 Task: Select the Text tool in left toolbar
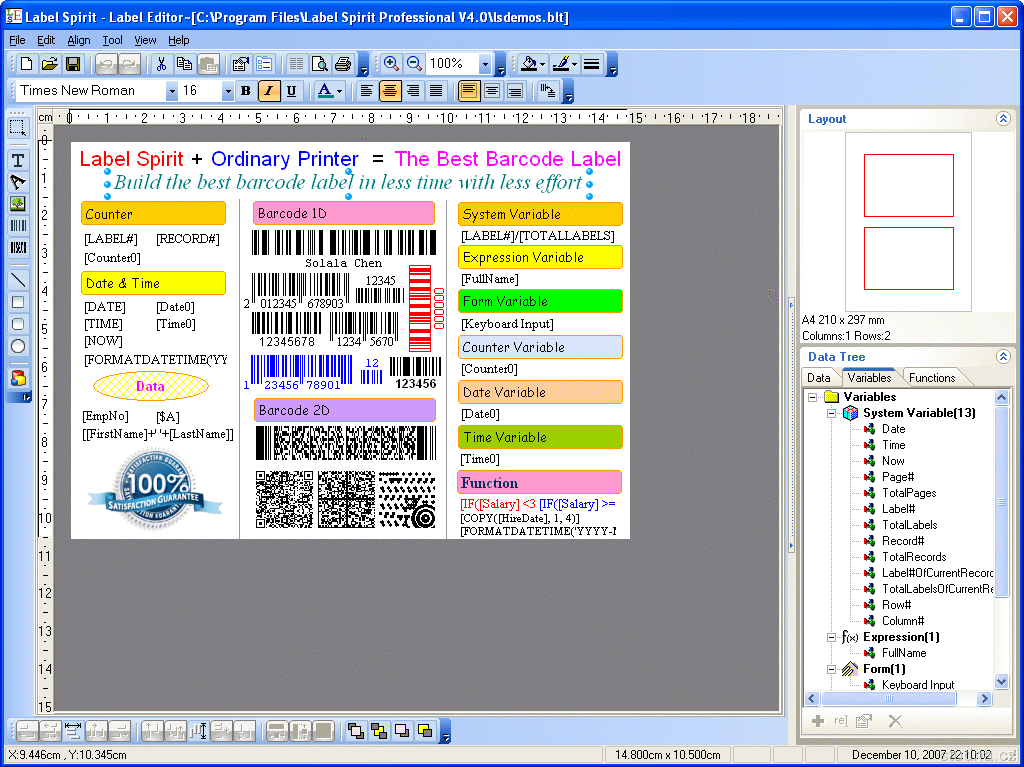pyautogui.click(x=18, y=160)
